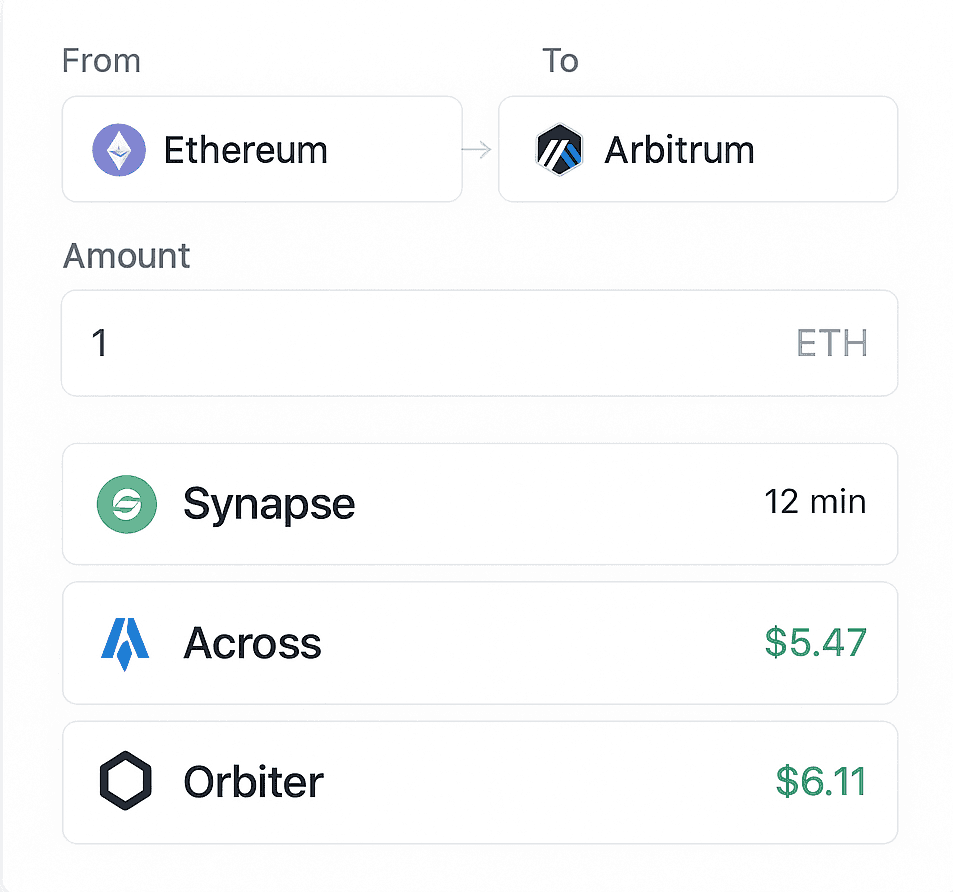Screen dimensions: 953x892
Task: Click the From label
Action: click(101, 61)
